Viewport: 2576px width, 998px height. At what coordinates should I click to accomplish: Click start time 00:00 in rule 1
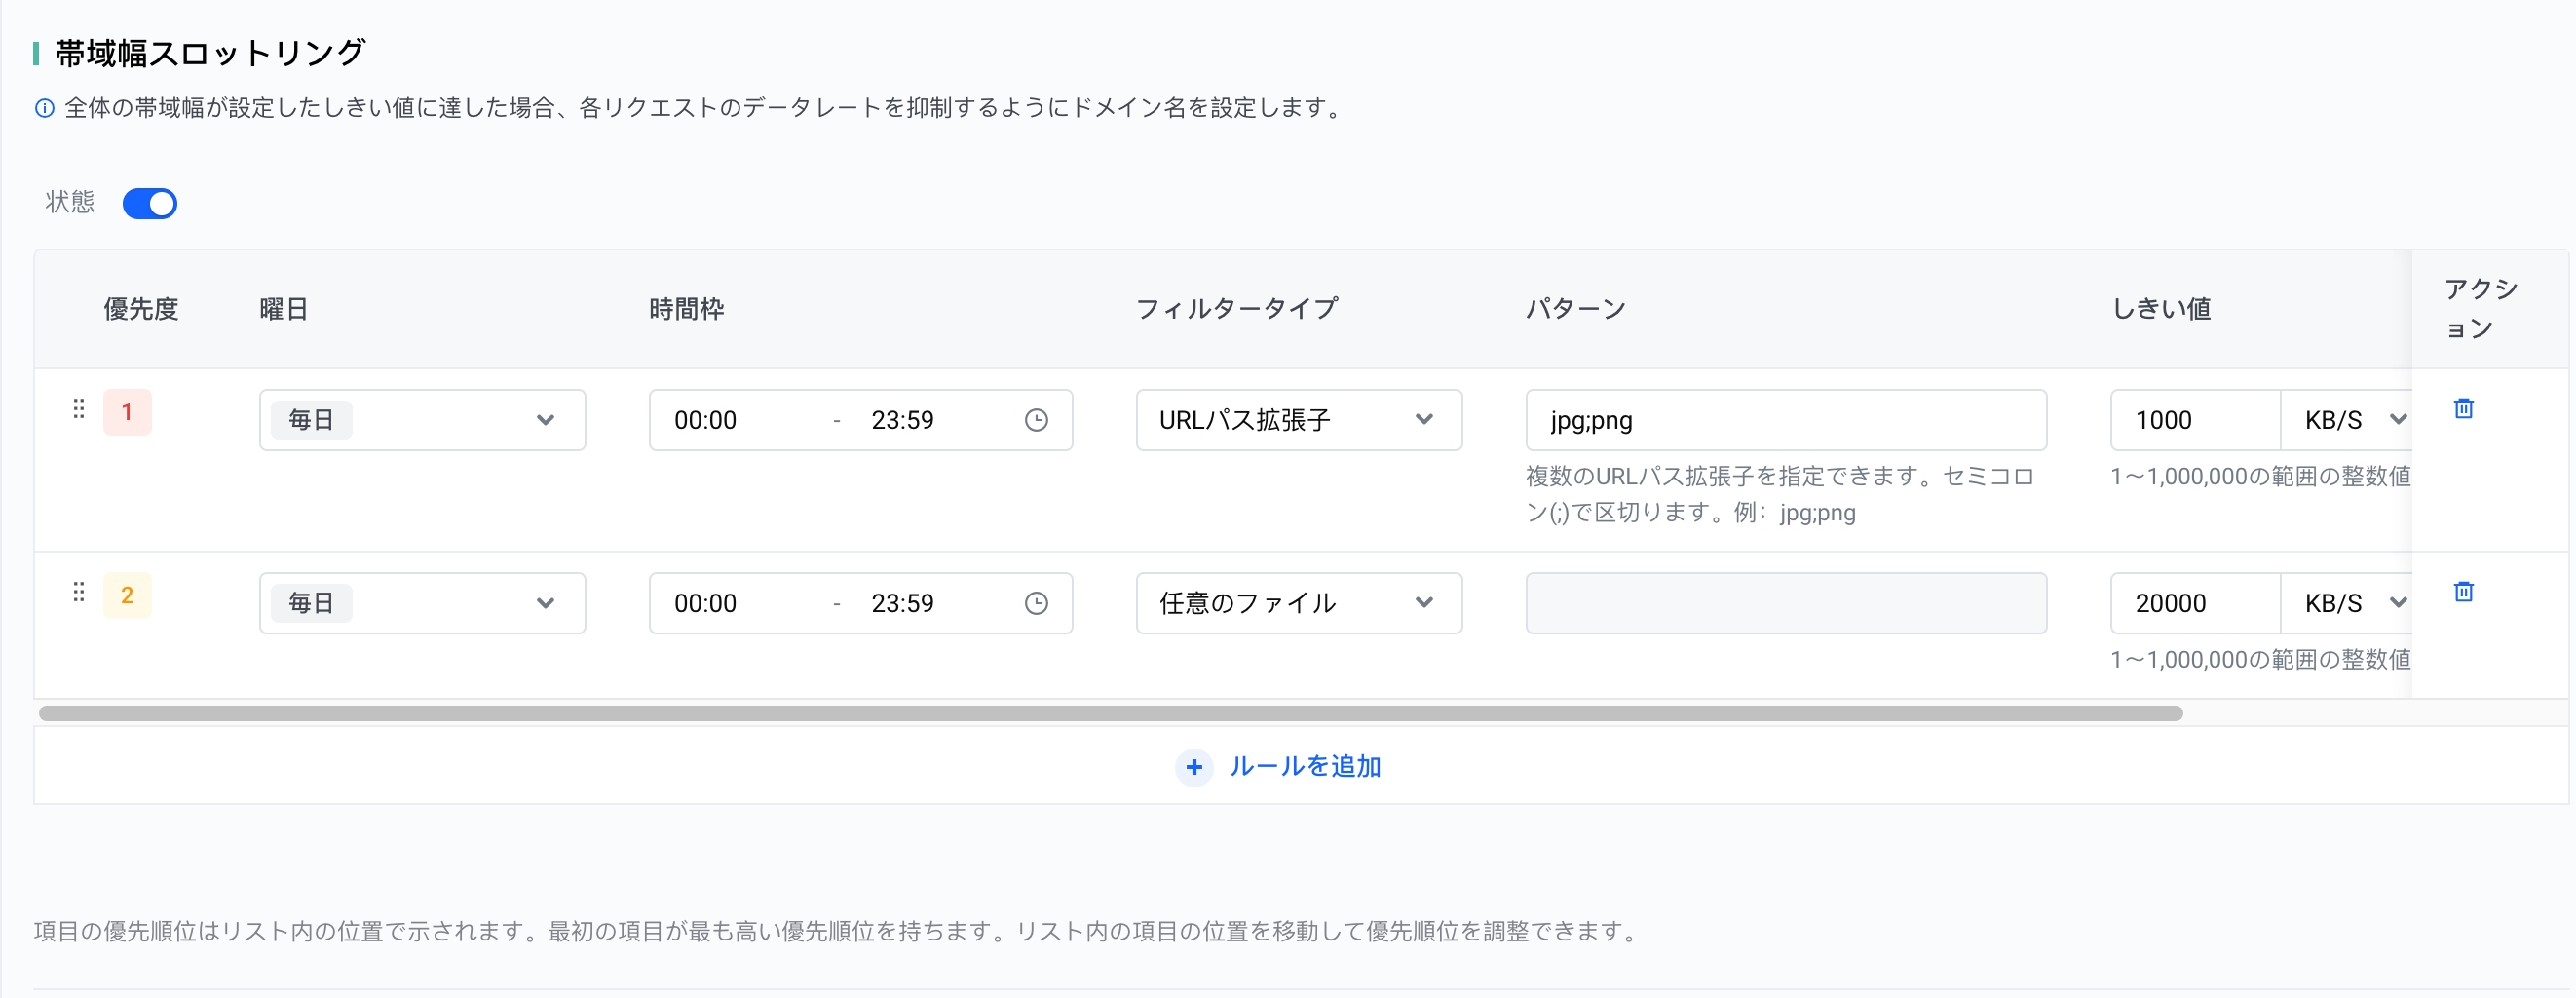click(x=705, y=420)
